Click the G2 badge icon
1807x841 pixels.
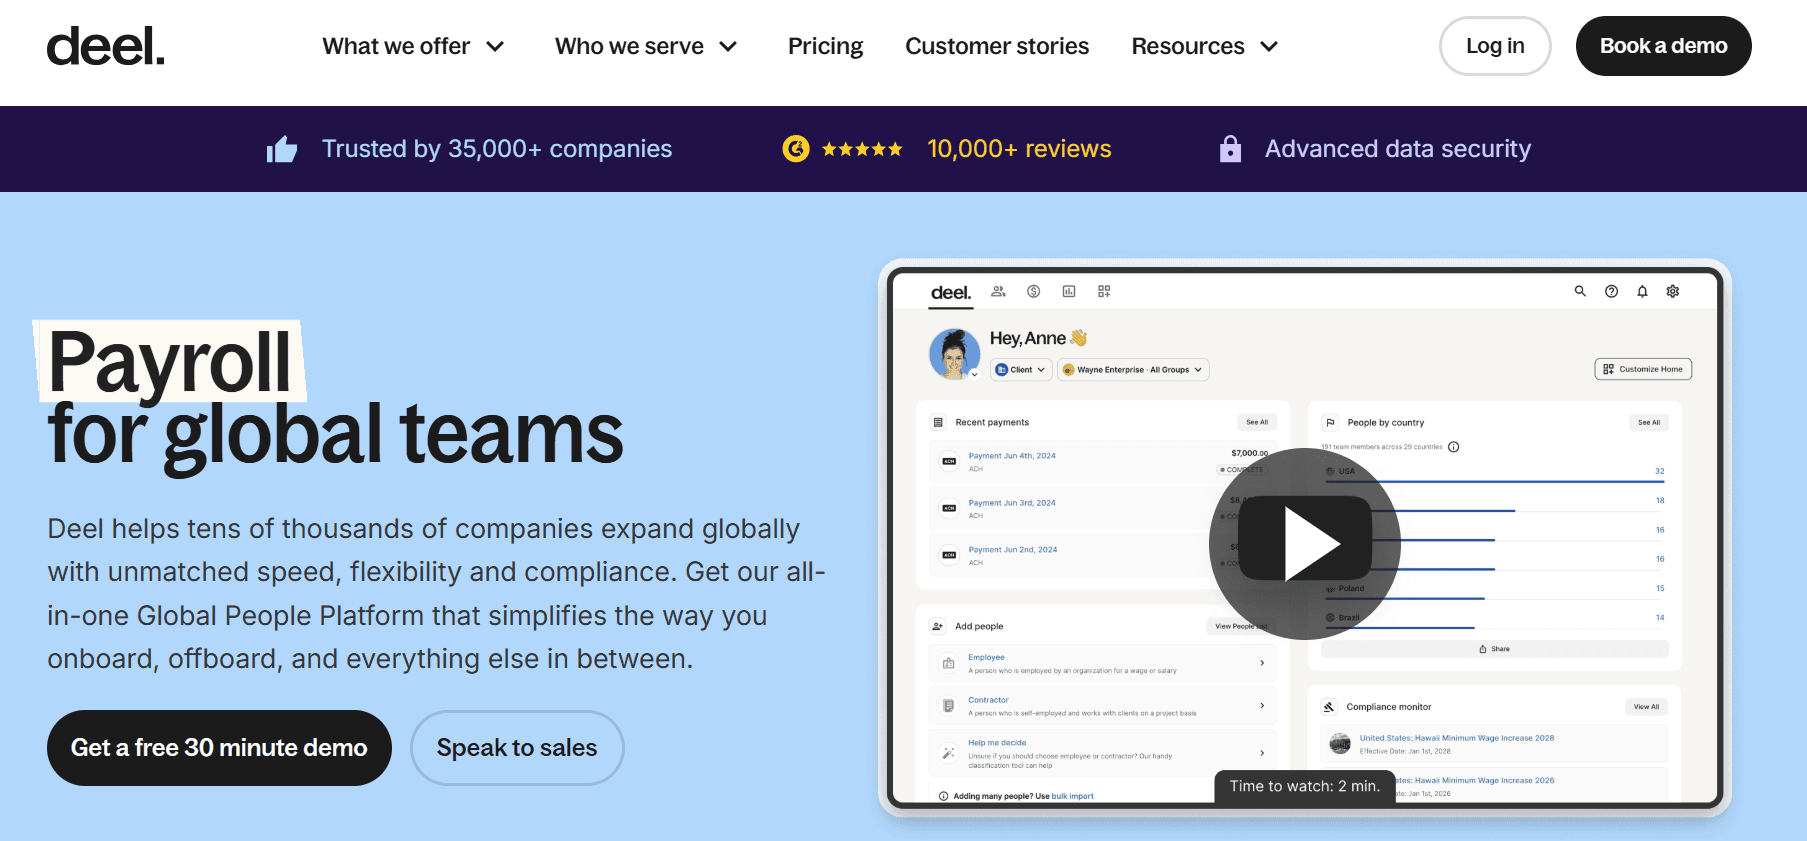(x=796, y=149)
